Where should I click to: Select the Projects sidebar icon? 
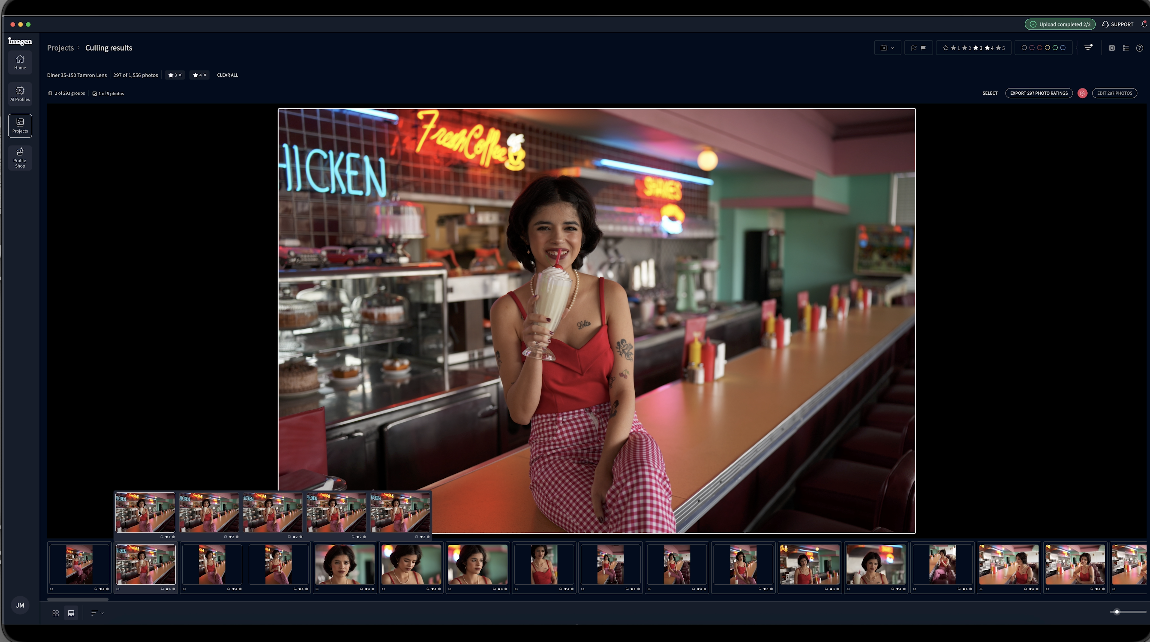[x=20, y=125]
